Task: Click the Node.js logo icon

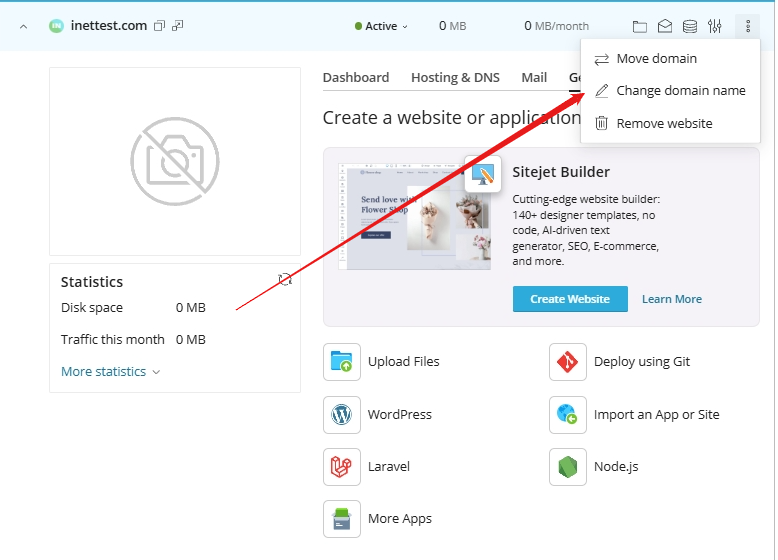Action: coord(568,467)
